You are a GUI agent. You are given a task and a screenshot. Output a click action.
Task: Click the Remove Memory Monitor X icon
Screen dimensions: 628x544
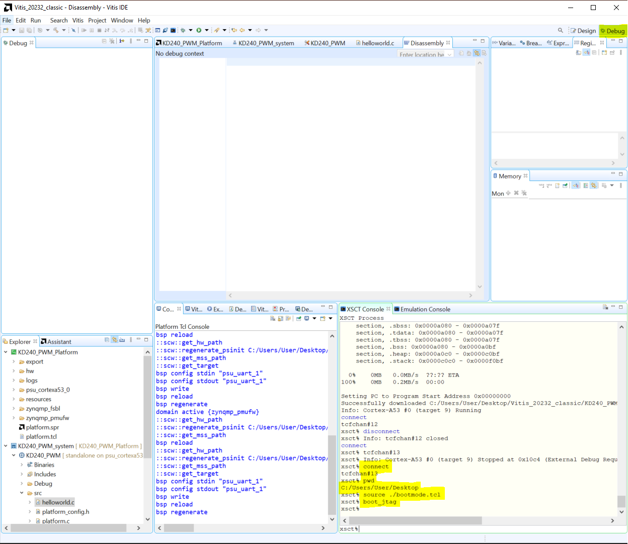pyautogui.click(x=516, y=193)
